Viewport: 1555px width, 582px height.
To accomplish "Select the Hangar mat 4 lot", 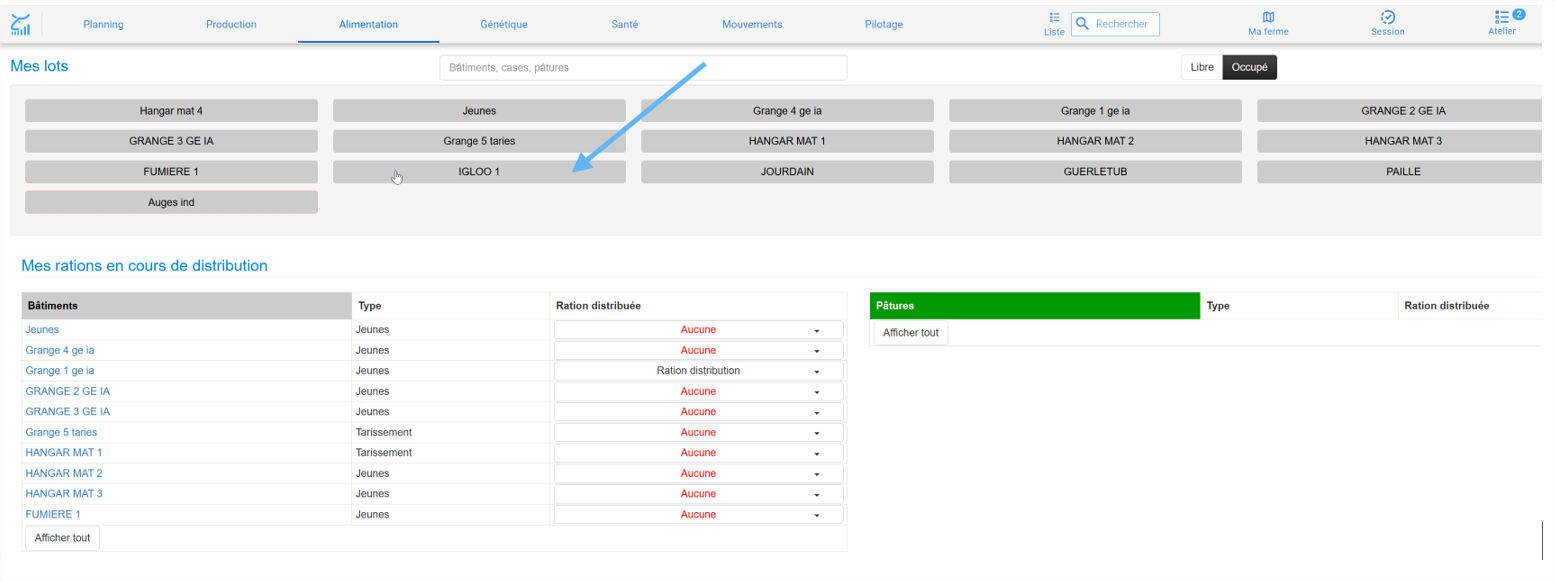I will click(x=171, y=111).
